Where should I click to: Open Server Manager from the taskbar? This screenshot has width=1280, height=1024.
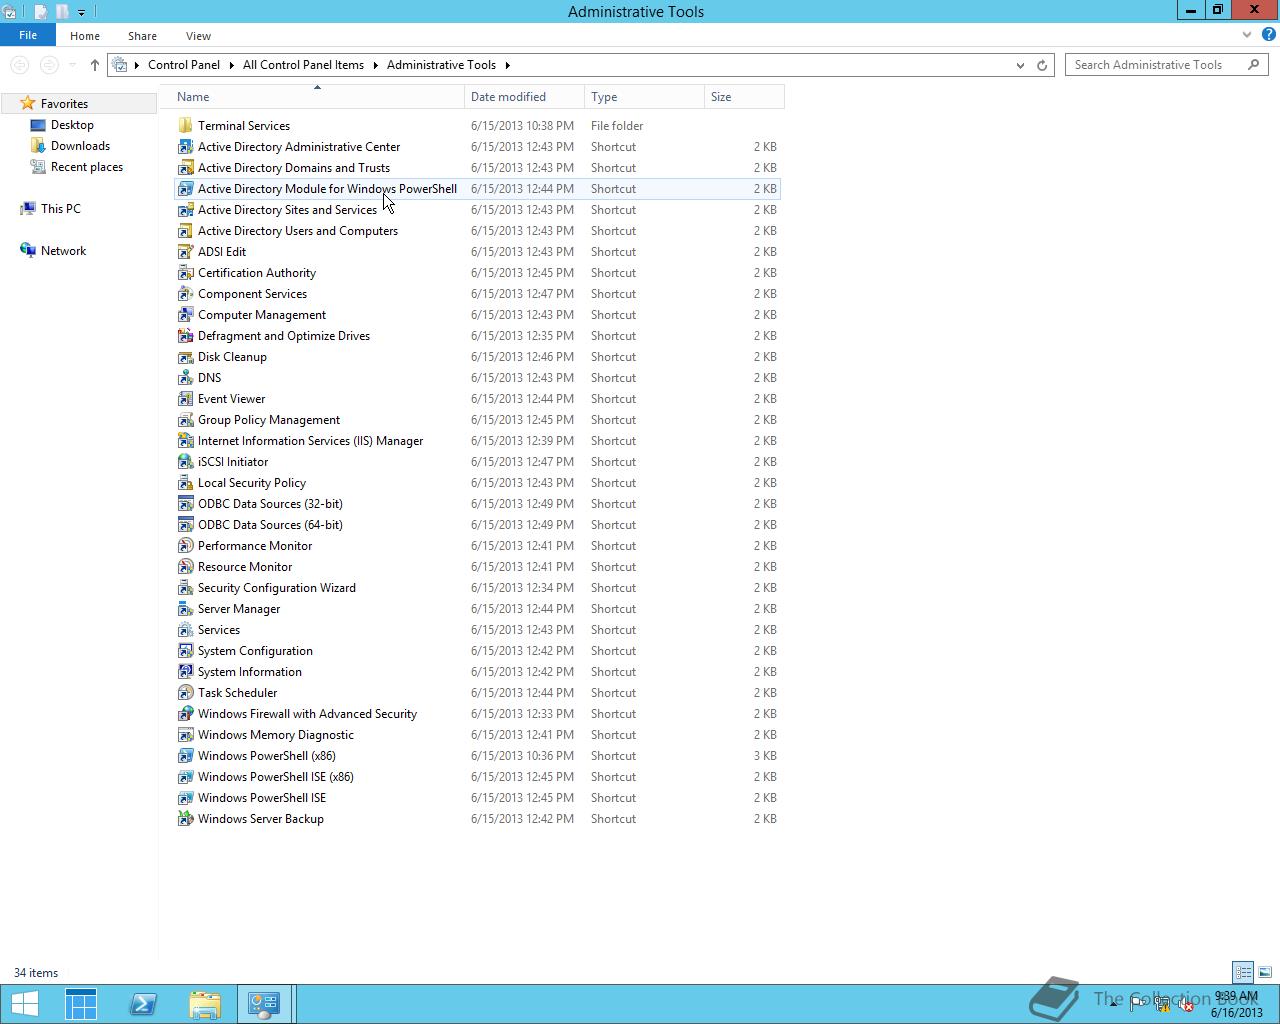click(81, 1004)
